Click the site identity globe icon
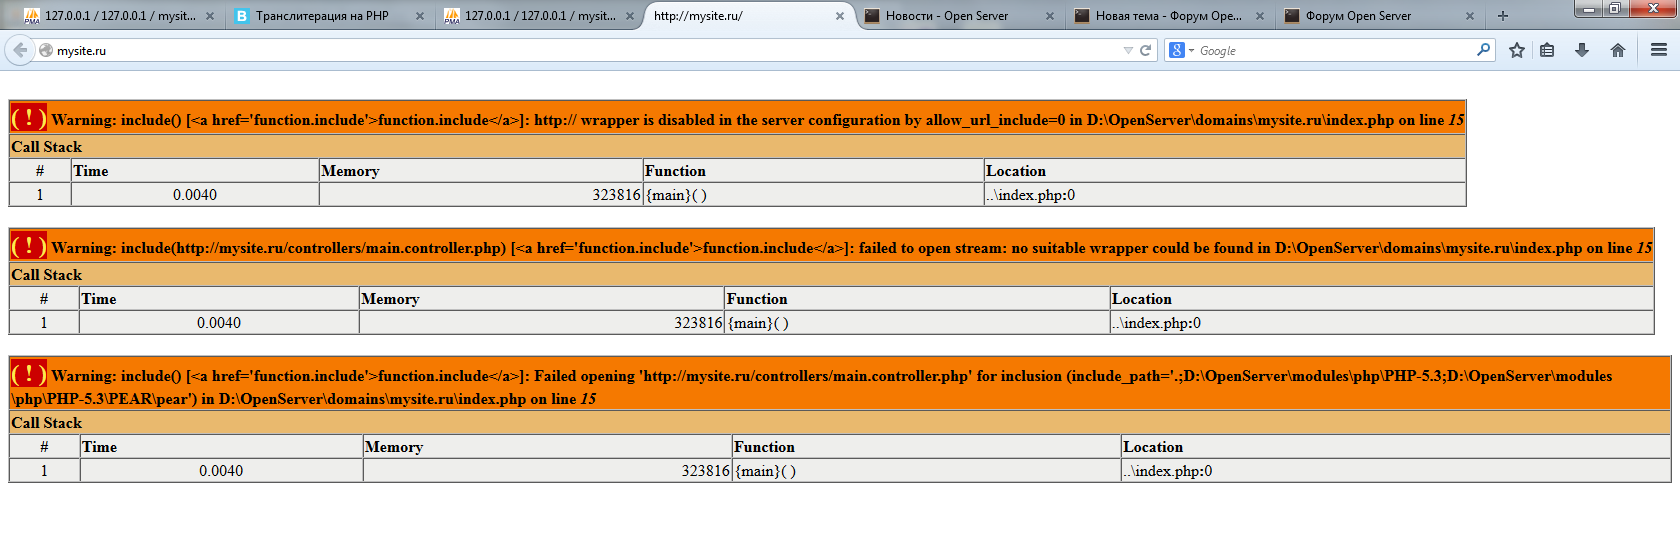Image resolution: width=1680 pixels, height=543 pixels. point(46,50)
